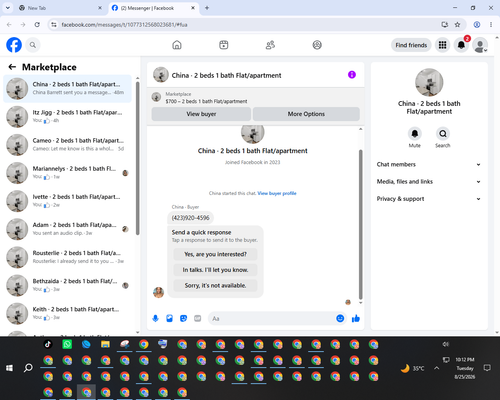Expand Chat members section
This screenshot has width=500, height=400.
[x=429, y=164]
